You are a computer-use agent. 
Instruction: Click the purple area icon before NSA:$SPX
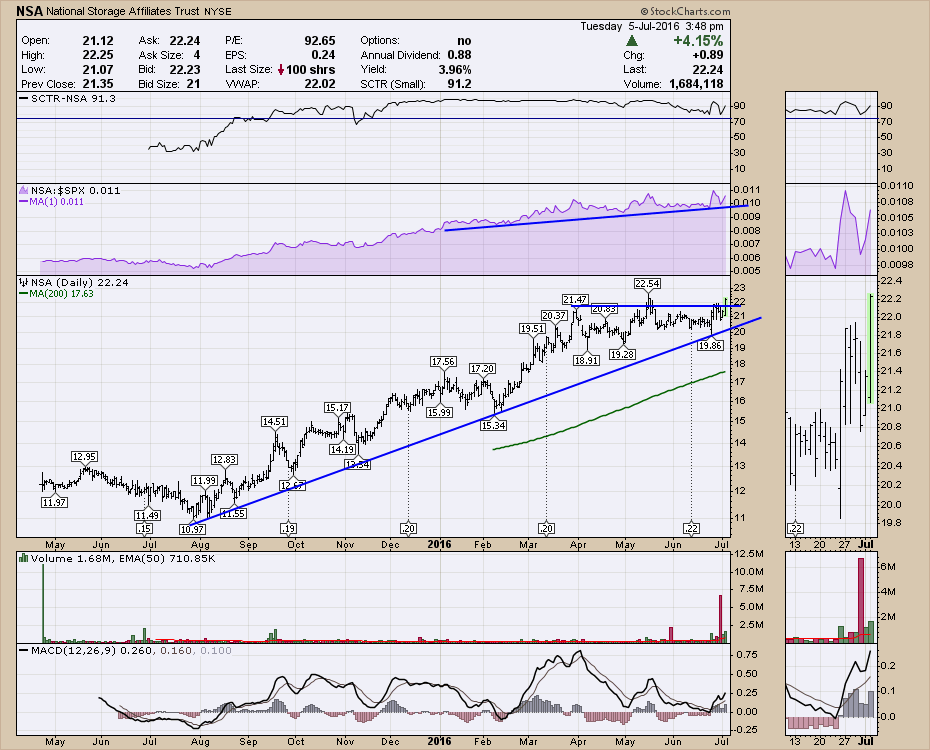coord(24,190)
